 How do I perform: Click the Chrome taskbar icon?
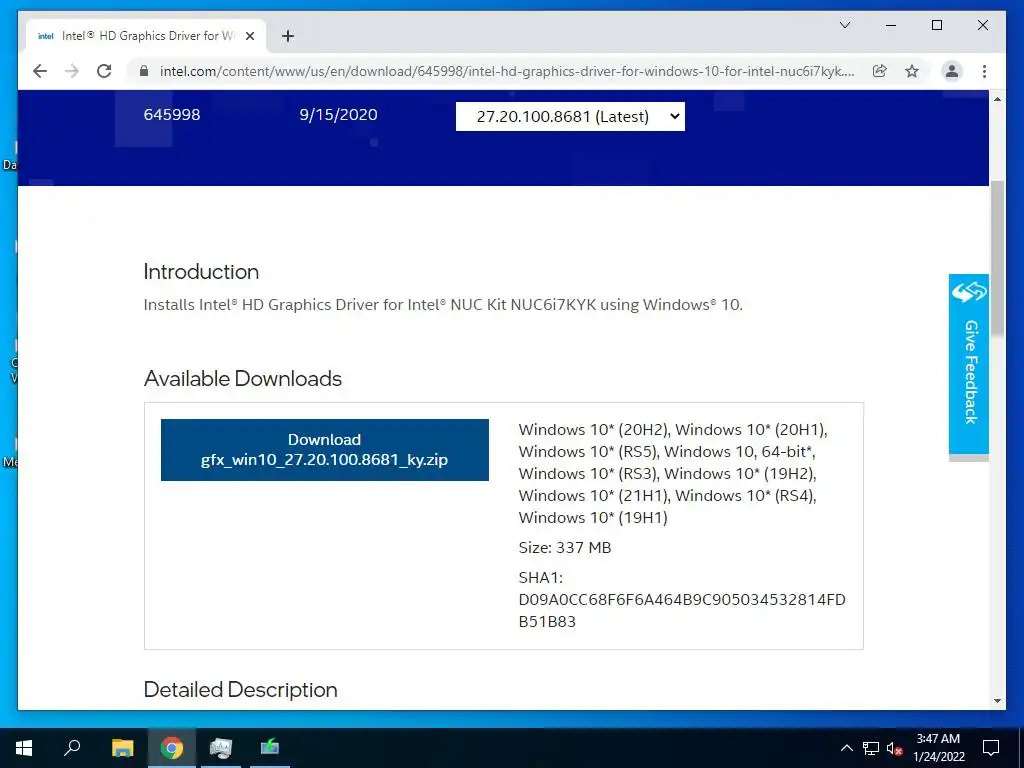pos(171,748)
